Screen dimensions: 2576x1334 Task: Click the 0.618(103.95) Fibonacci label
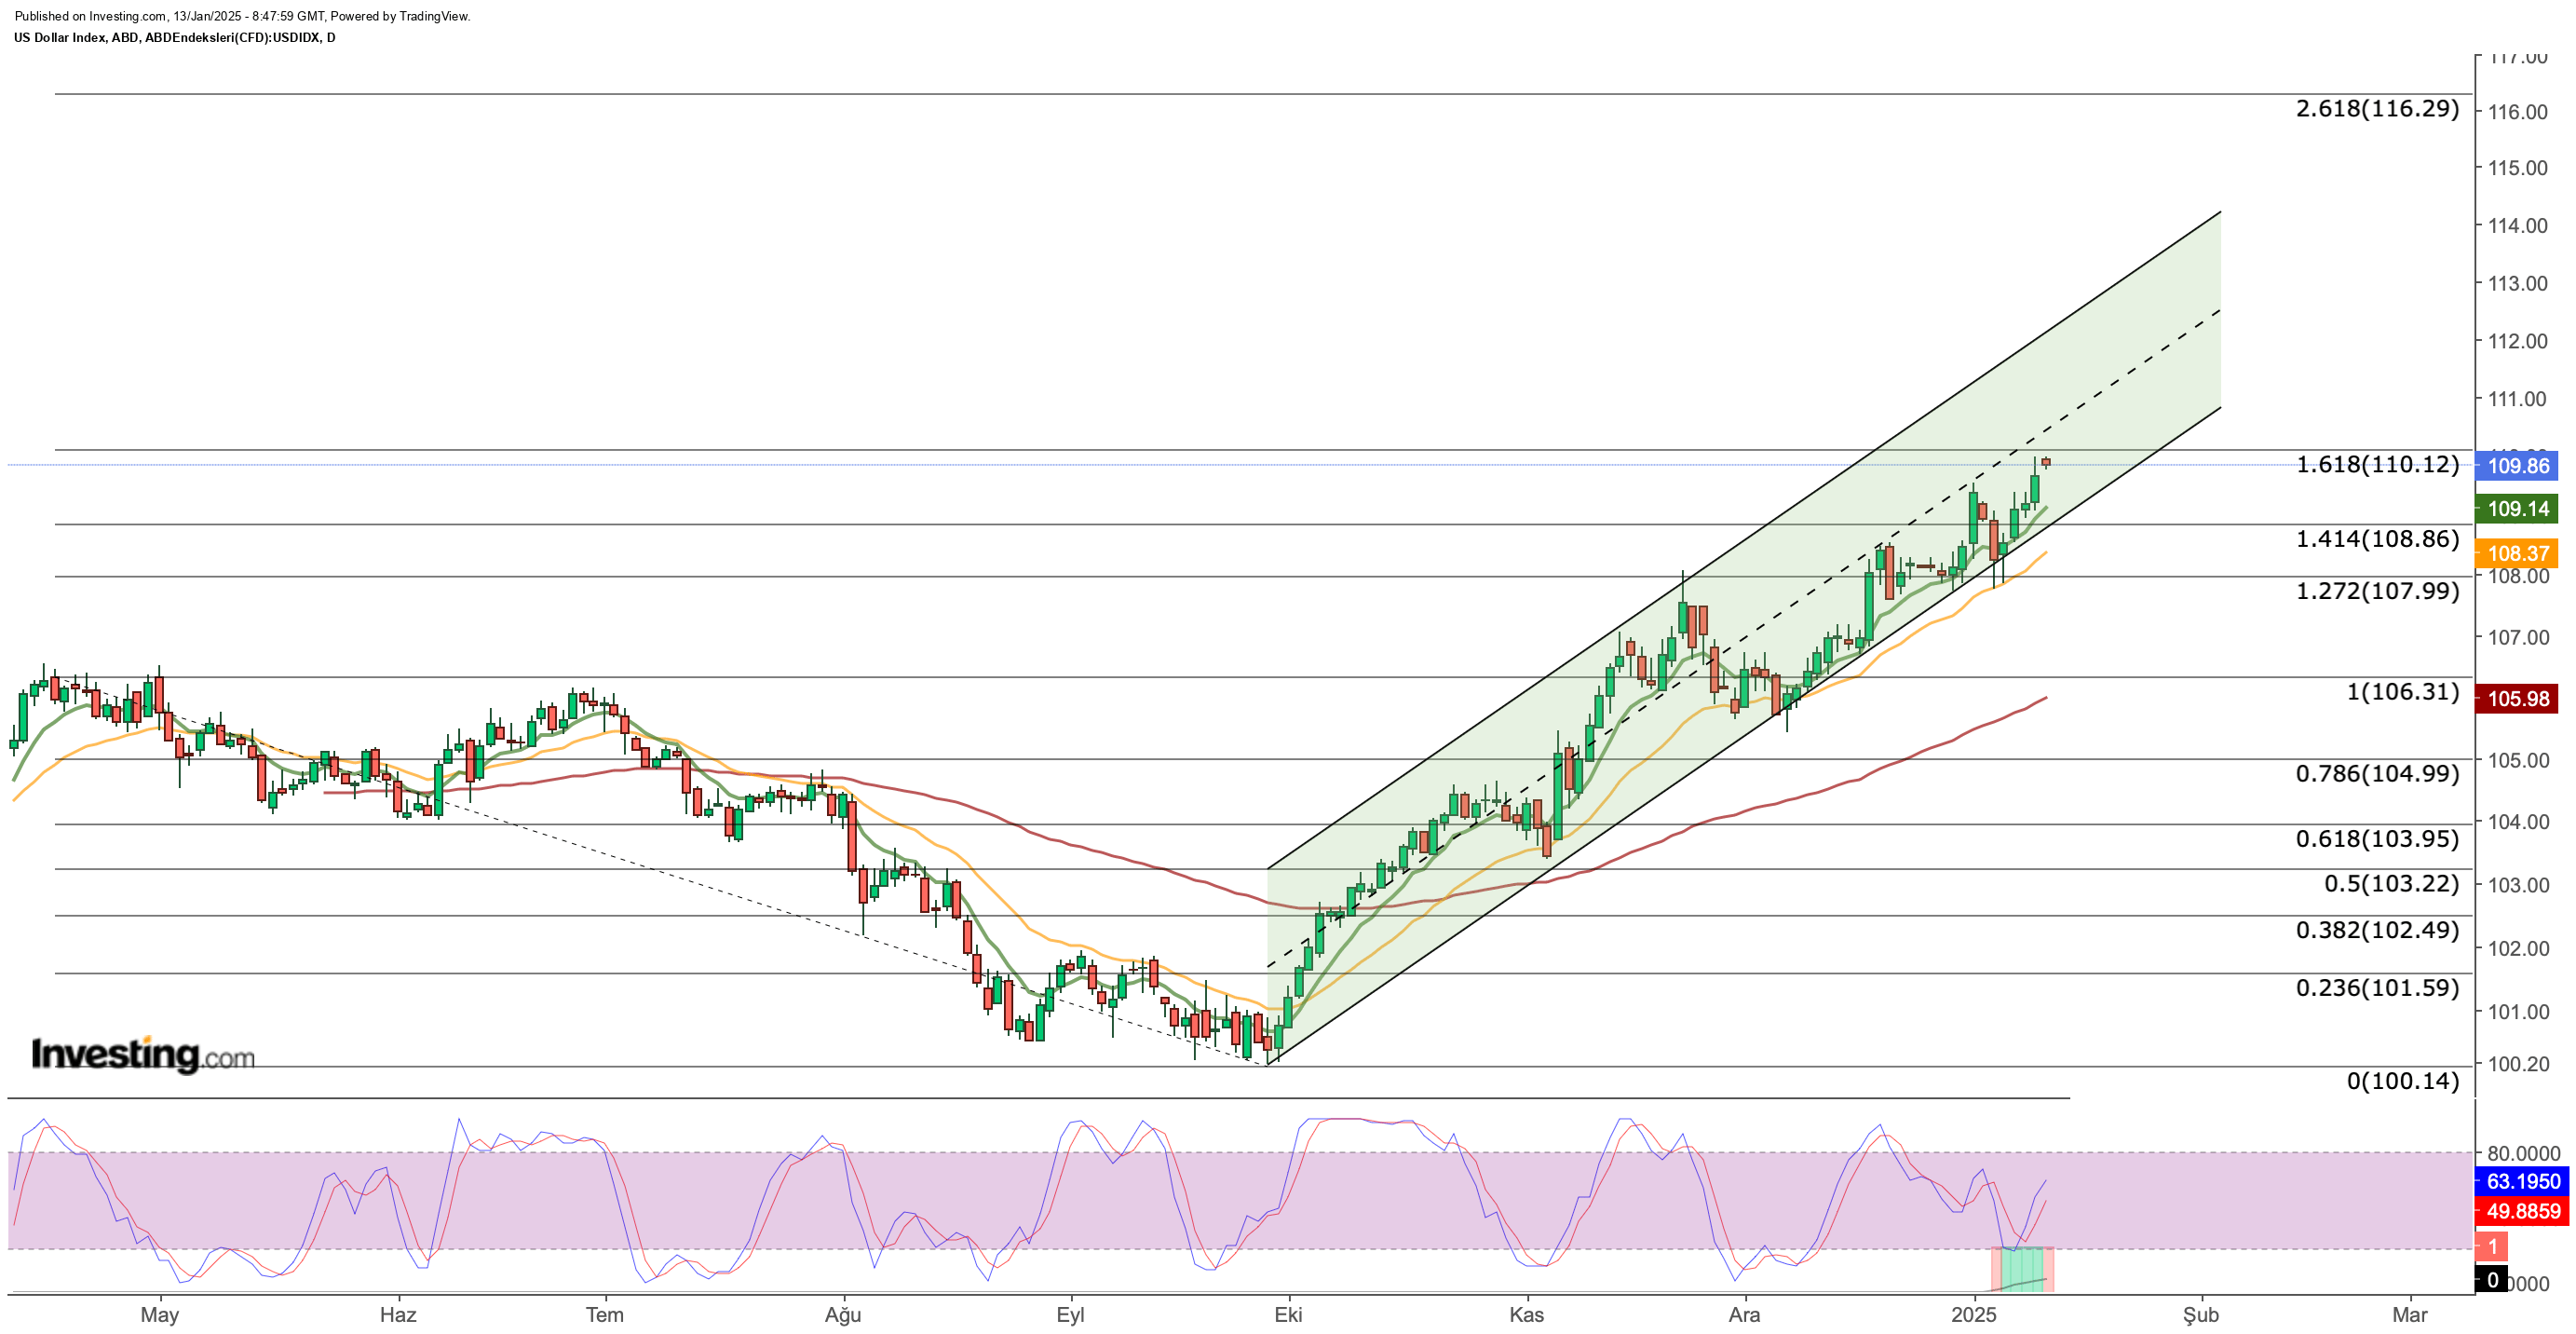coord(2377,838)
